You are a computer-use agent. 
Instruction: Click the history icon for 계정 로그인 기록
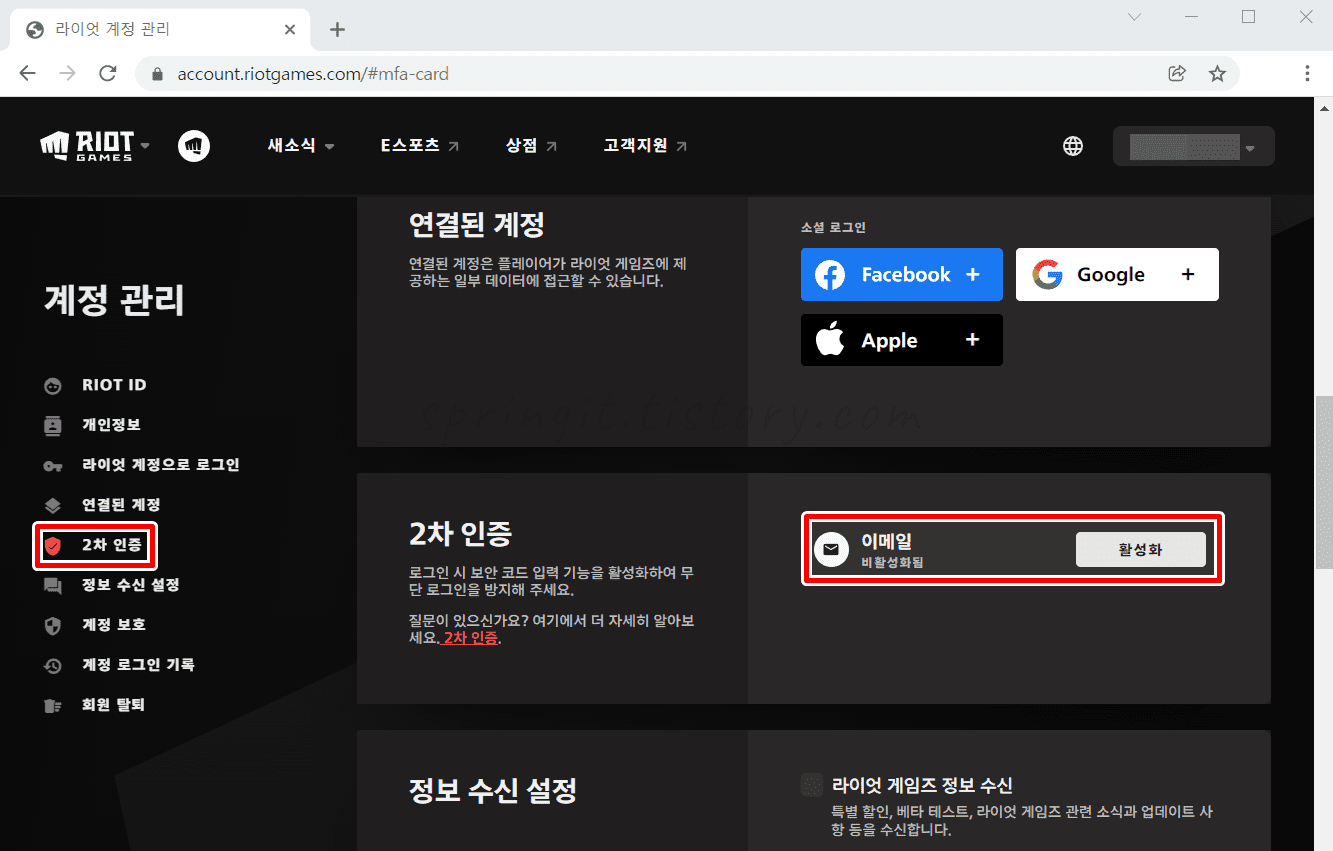click(x=53, y=666)
